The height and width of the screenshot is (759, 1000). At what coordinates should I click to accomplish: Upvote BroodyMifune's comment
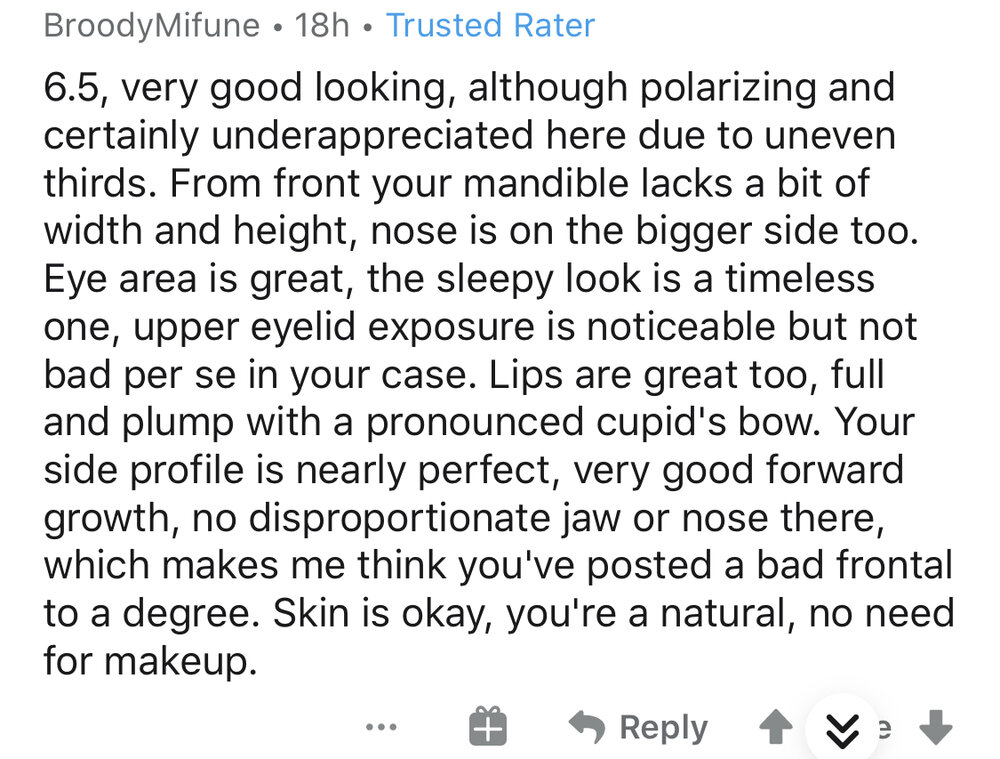[775, 729]
